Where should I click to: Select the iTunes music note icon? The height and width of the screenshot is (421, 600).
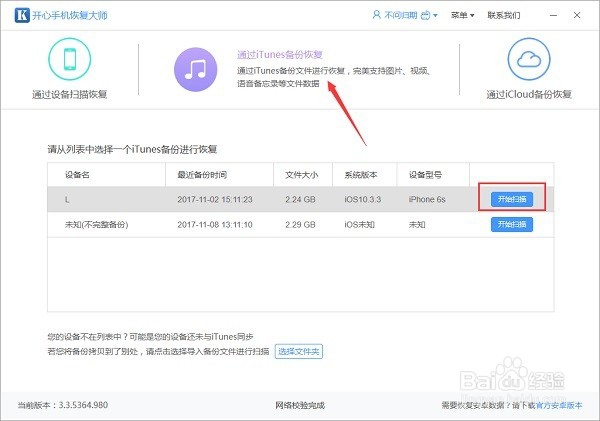click(196, 69)
